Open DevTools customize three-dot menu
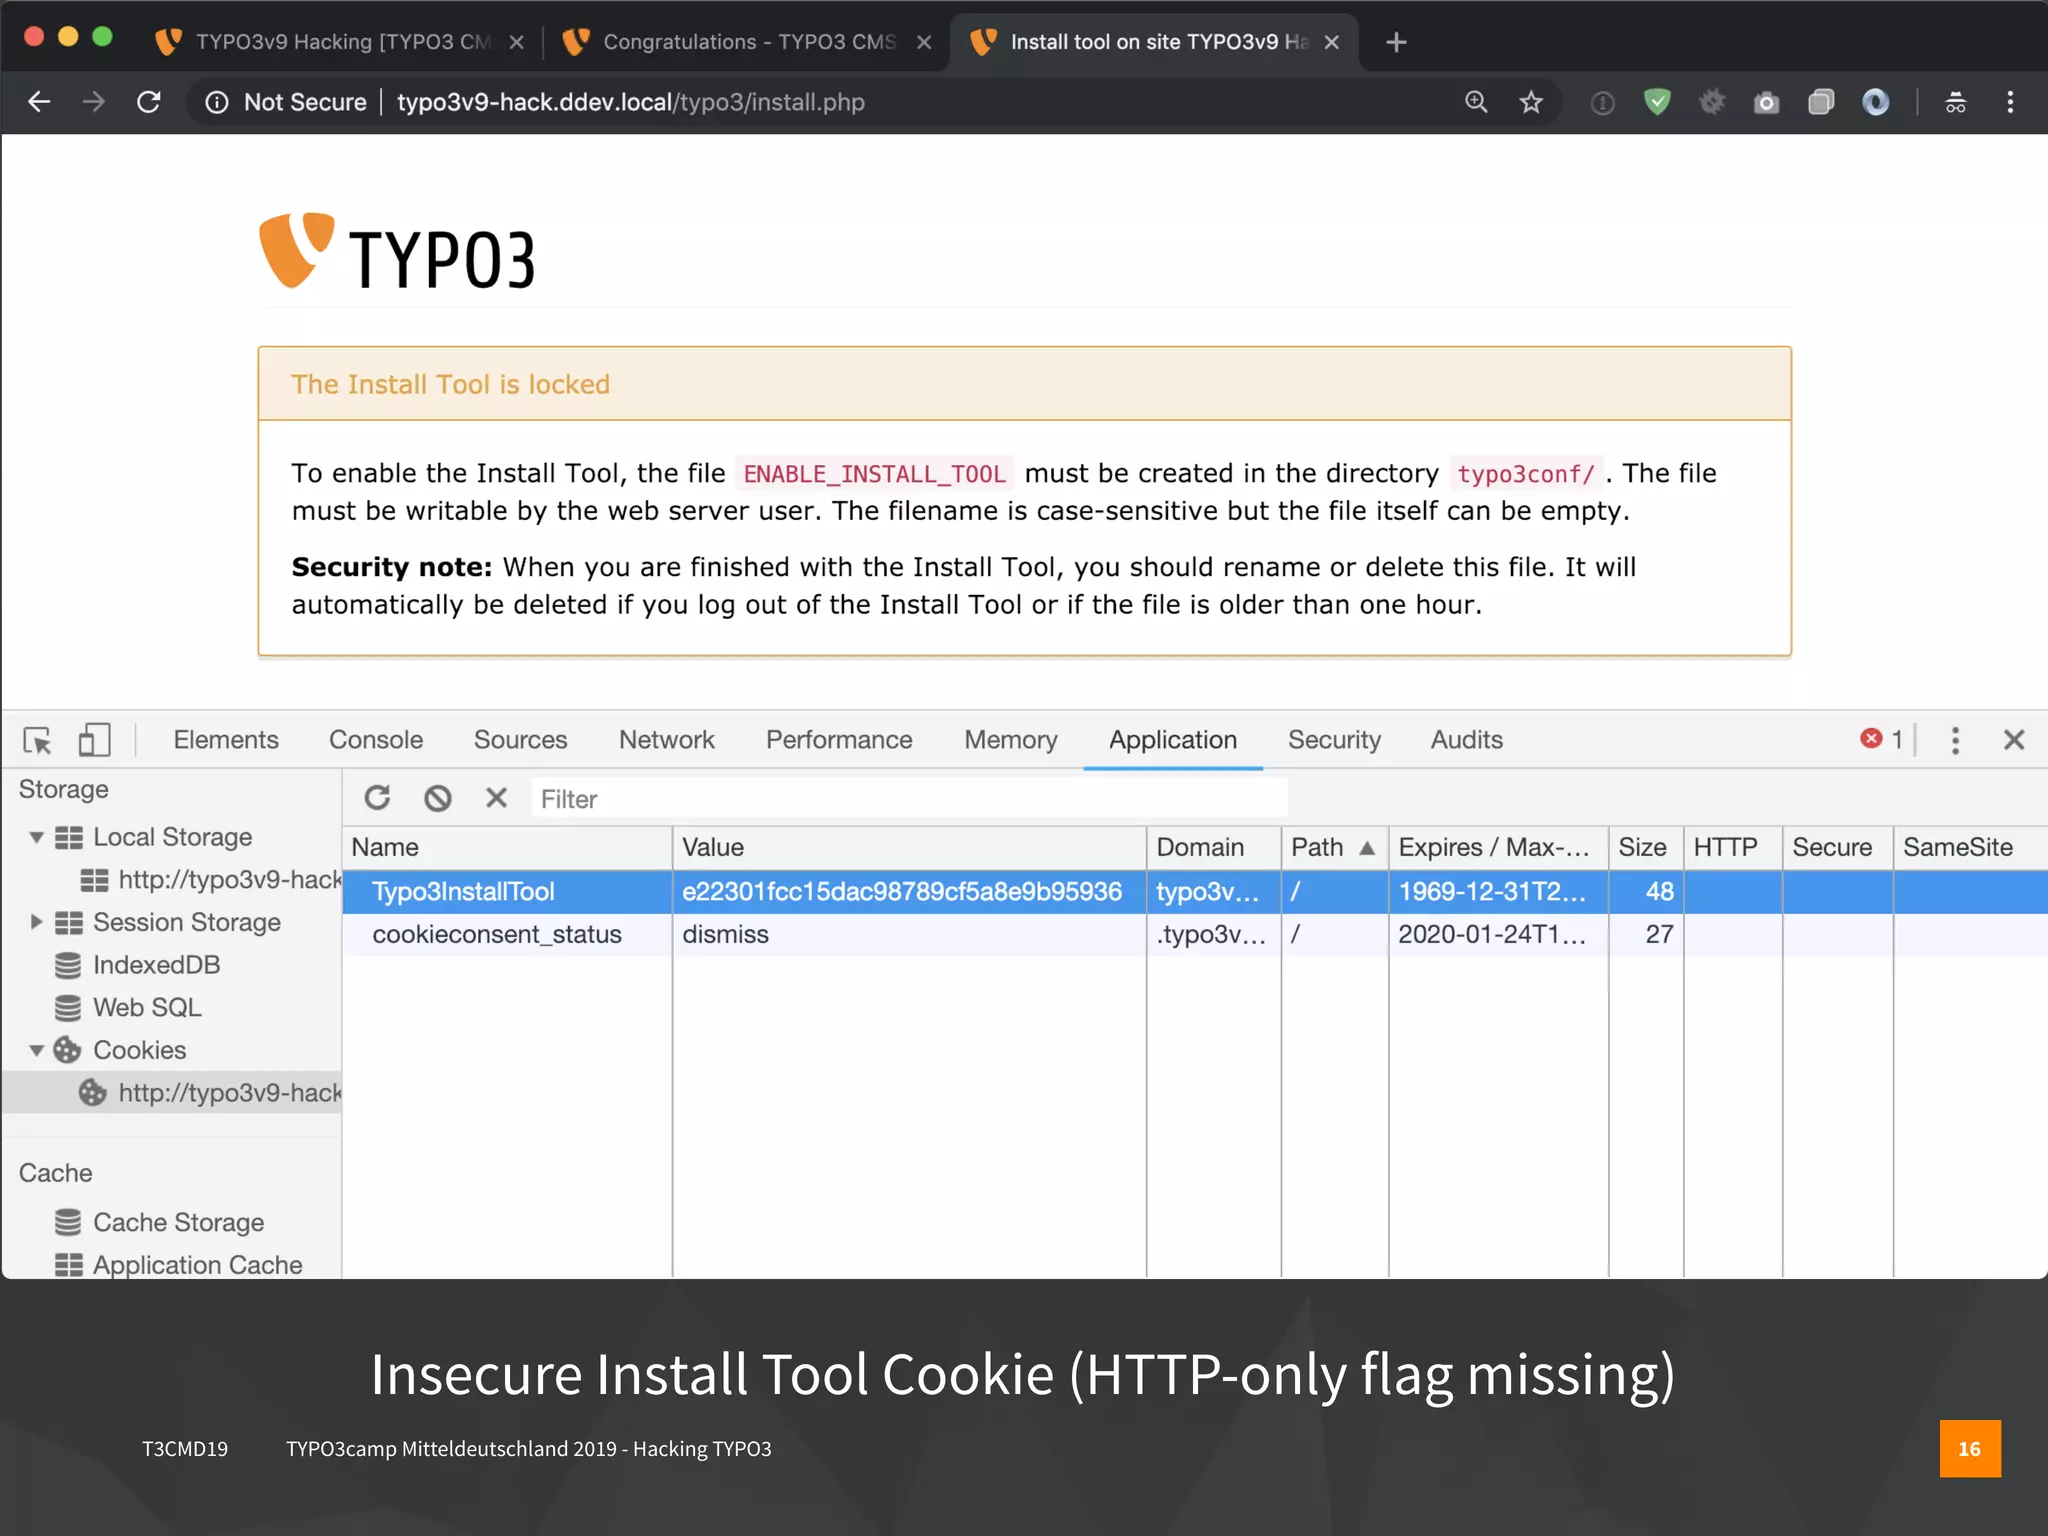Screen dimensions: 2048x1536 tap(1955, 740)
